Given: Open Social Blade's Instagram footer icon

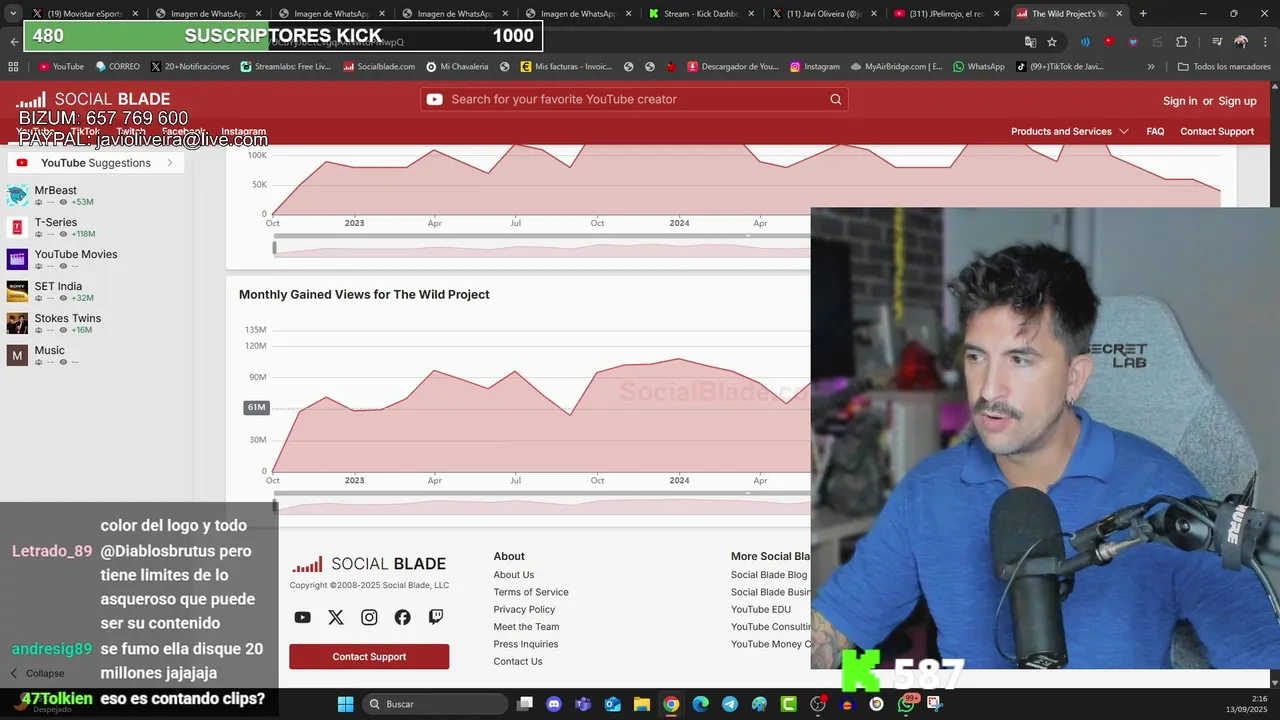Looking at the screenshot, I should pos(369,617).
